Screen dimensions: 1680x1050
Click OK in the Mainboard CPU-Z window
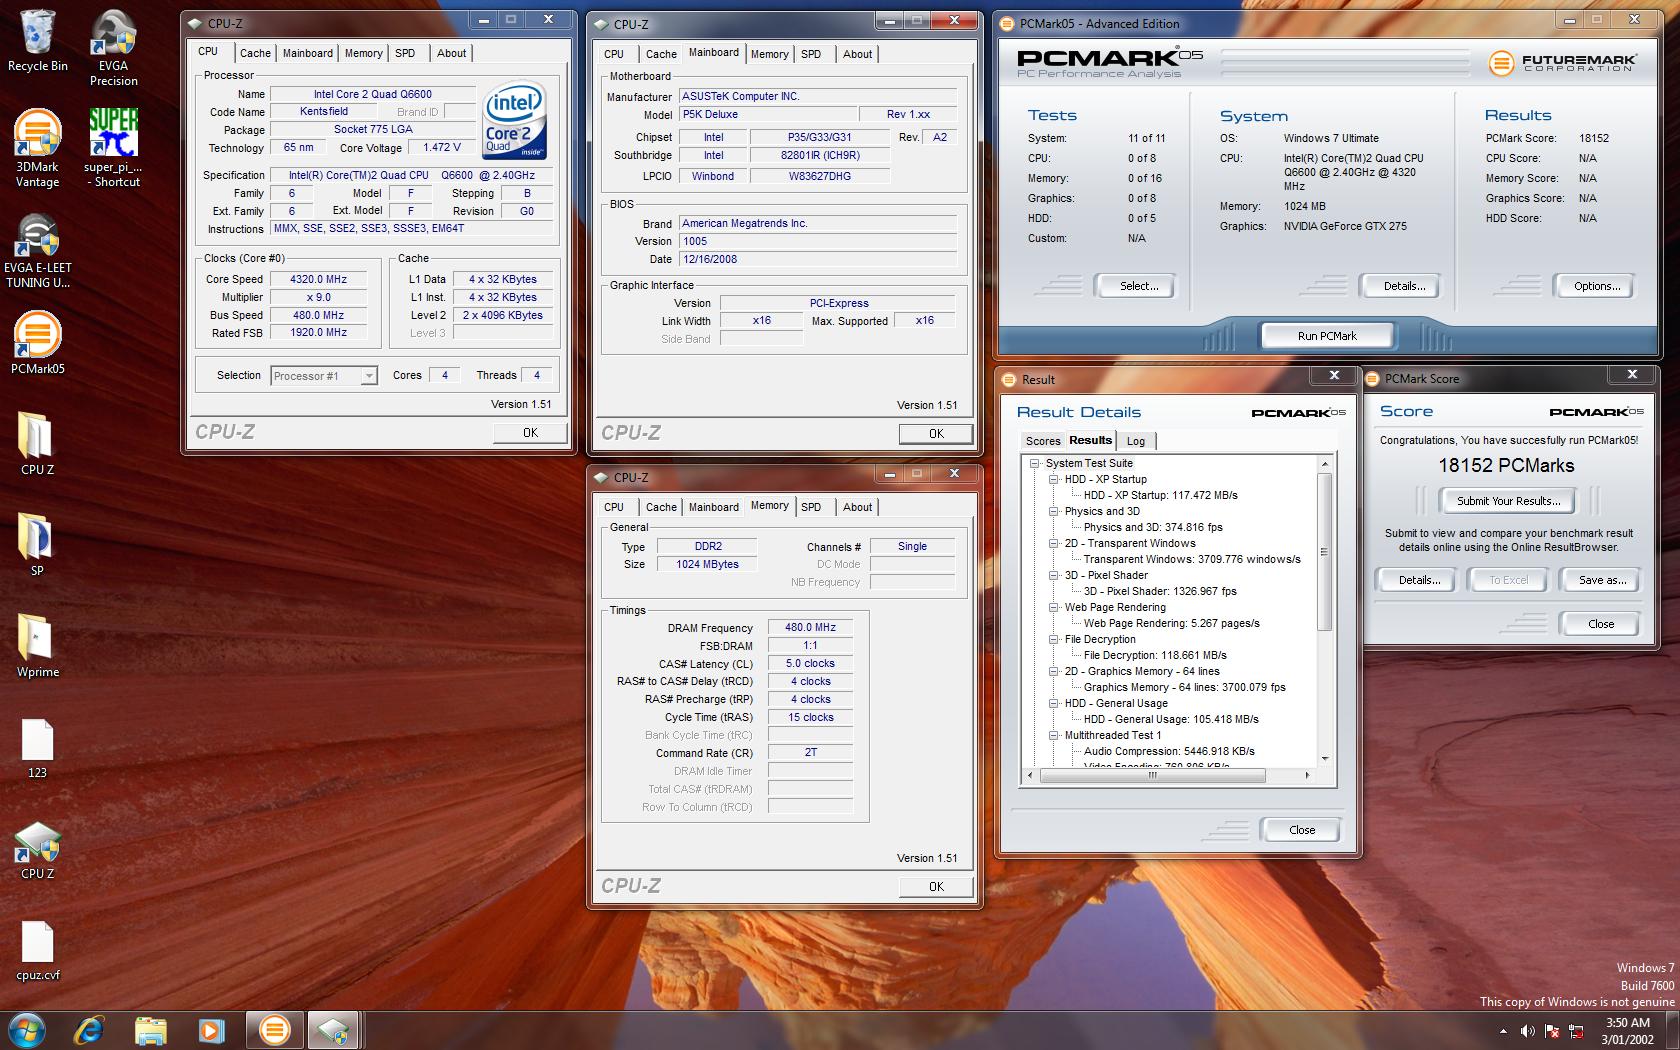pyautogui.click(x=936, y=433)
